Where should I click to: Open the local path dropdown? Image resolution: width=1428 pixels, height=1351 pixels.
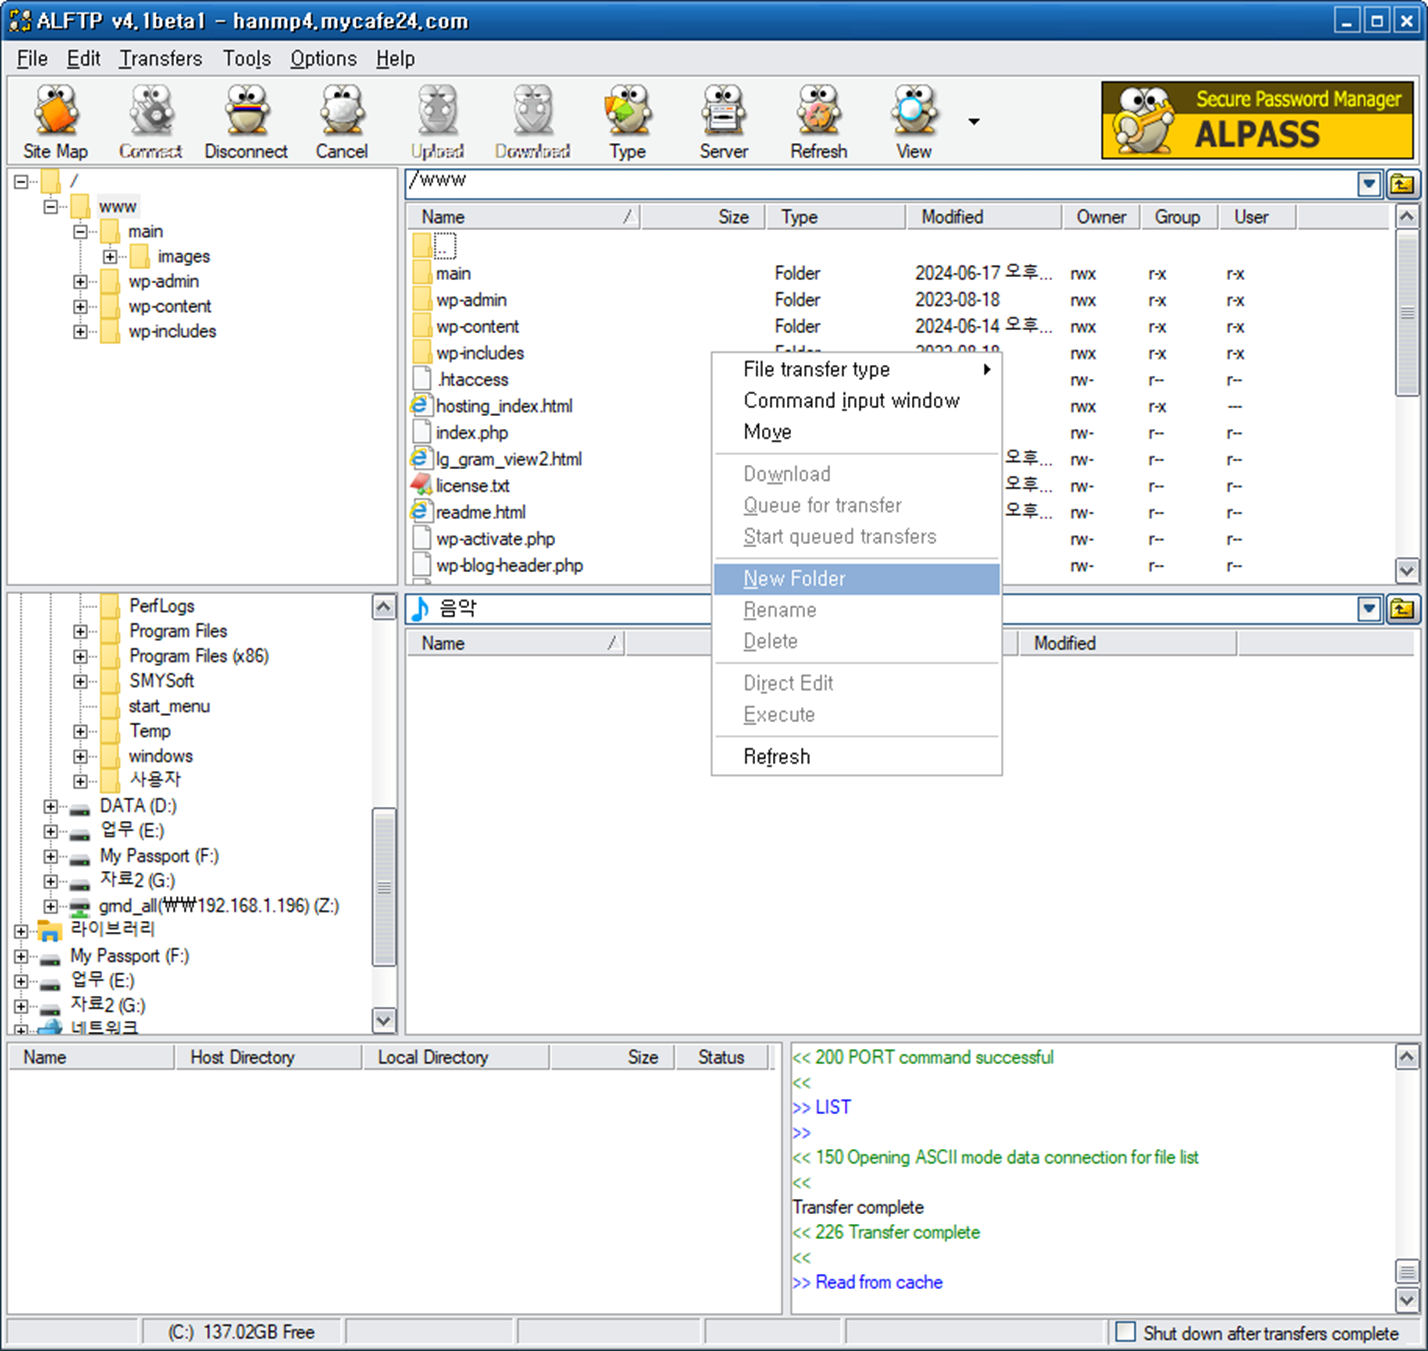coord(1369,609)
